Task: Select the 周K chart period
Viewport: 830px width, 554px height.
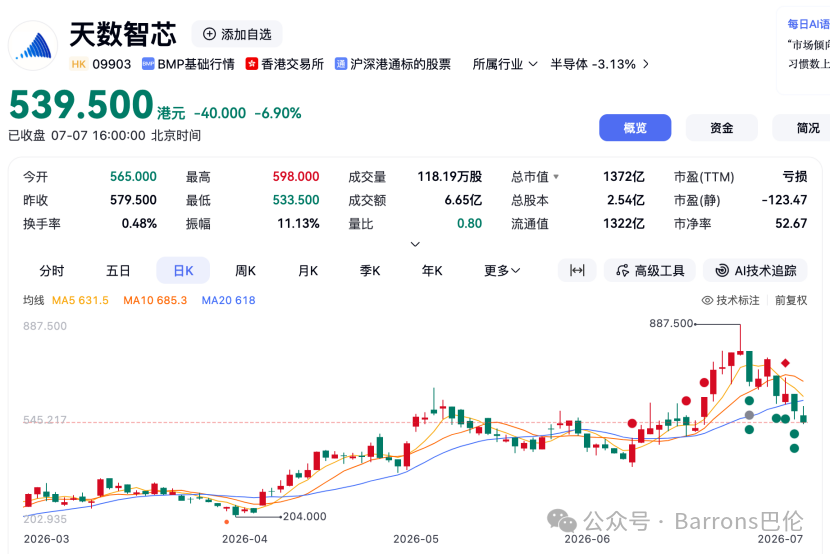Action: [246, 271]
